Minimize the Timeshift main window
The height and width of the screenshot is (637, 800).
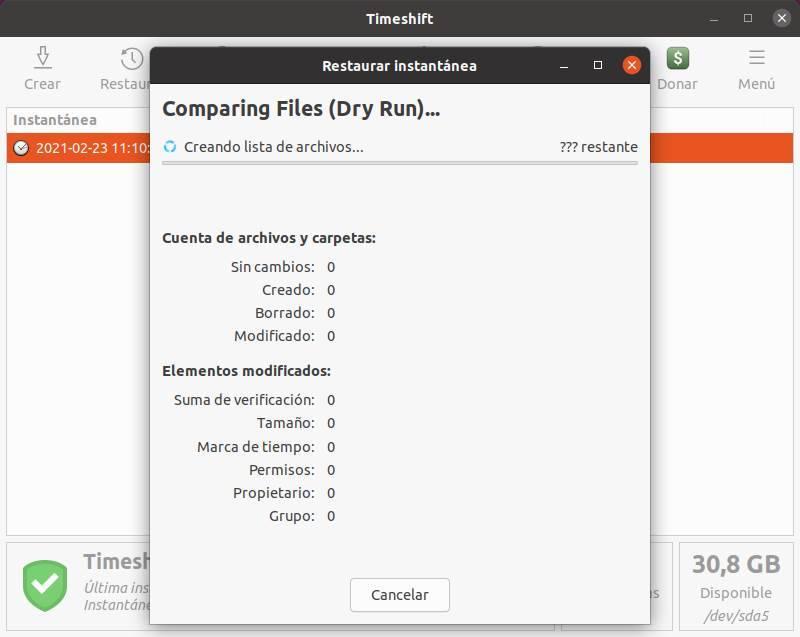point(714,19)
